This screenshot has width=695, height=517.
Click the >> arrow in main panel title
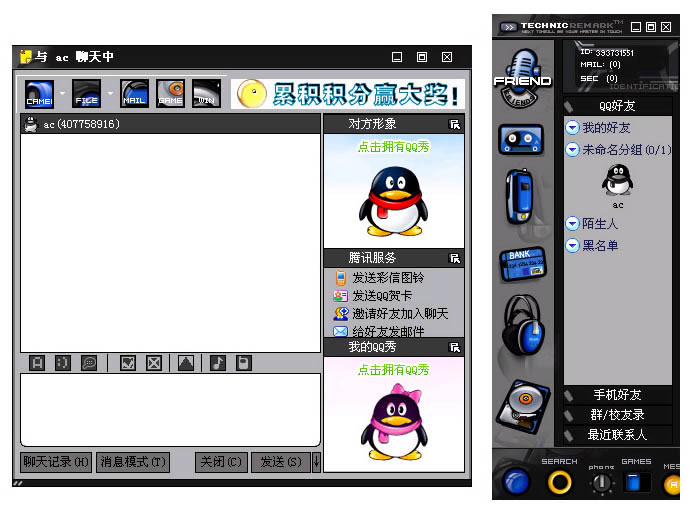click(x=509, y=27)
